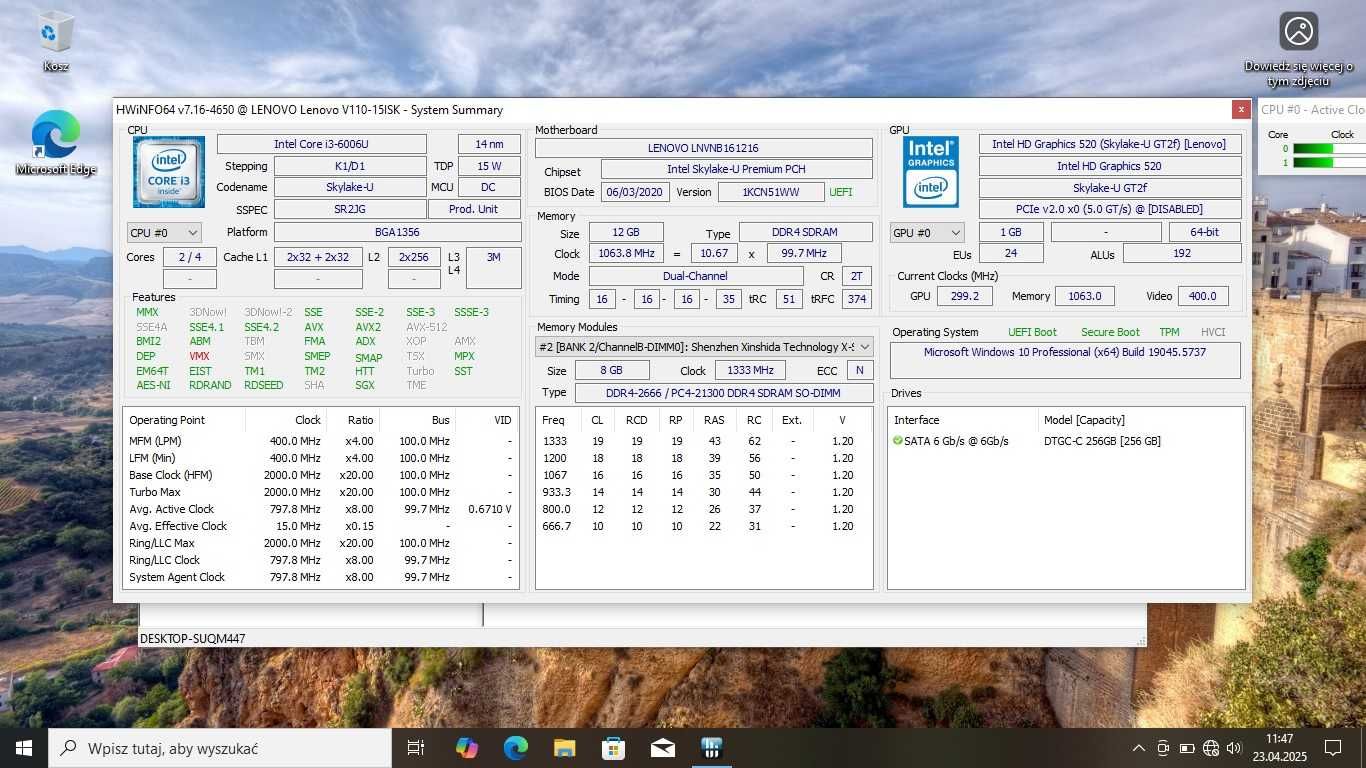This screenshot has height=768, width=1366.
Task: Expand memory module selector dropdown
Action: (704, 347)
